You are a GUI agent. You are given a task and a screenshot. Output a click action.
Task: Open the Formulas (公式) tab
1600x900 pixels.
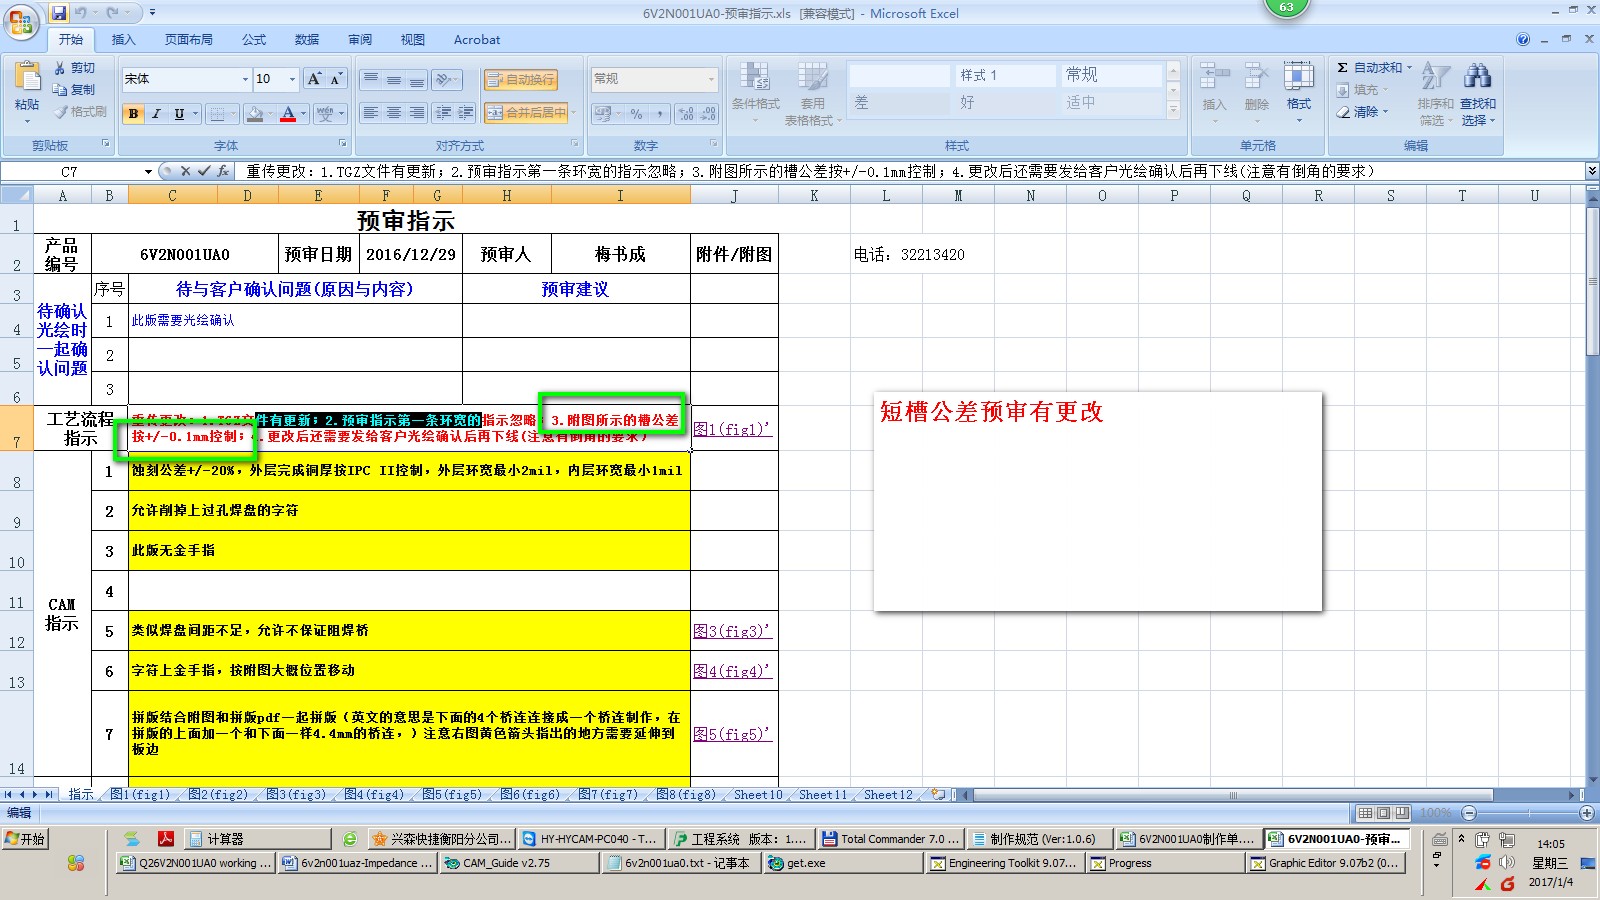tap(254, 40)
